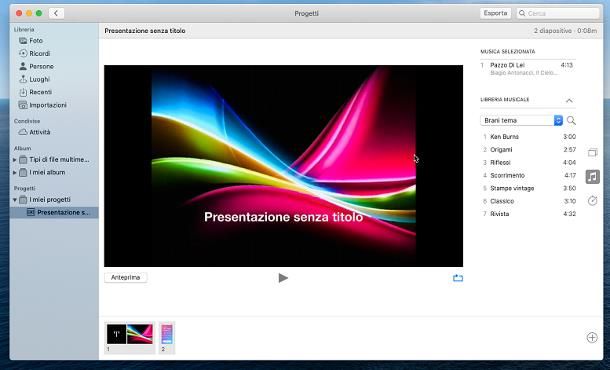
Task: Select the Stampe vintage track
Action: pos(529,188)
